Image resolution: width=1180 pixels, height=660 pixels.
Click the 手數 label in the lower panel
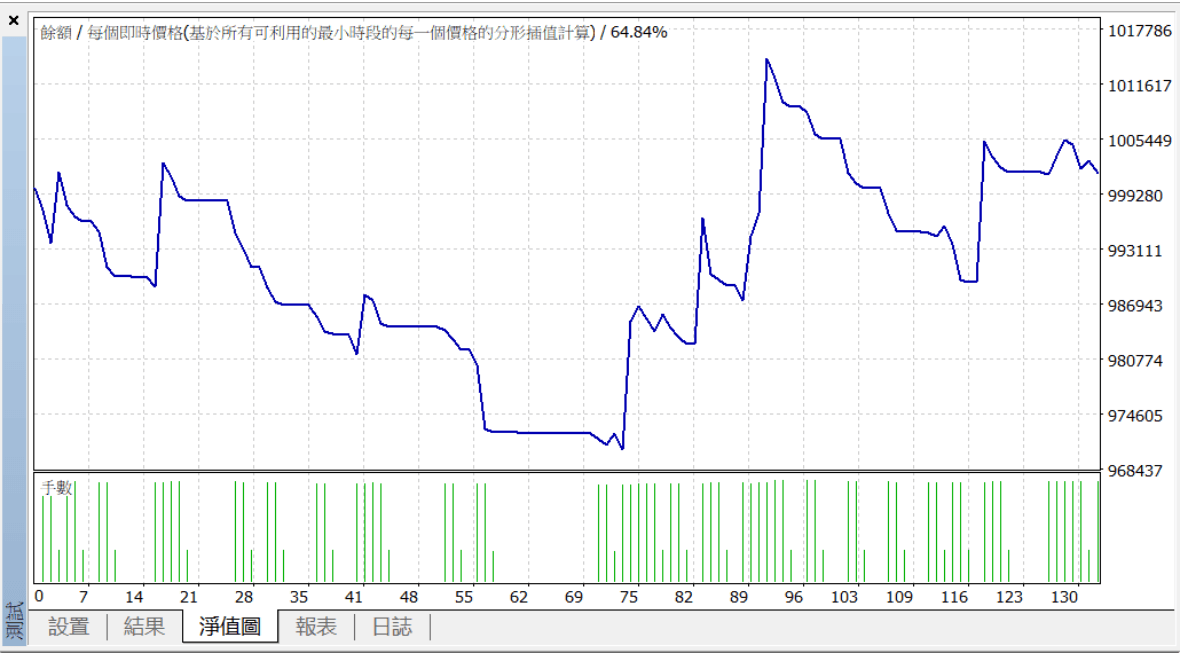tap(57, 488)
